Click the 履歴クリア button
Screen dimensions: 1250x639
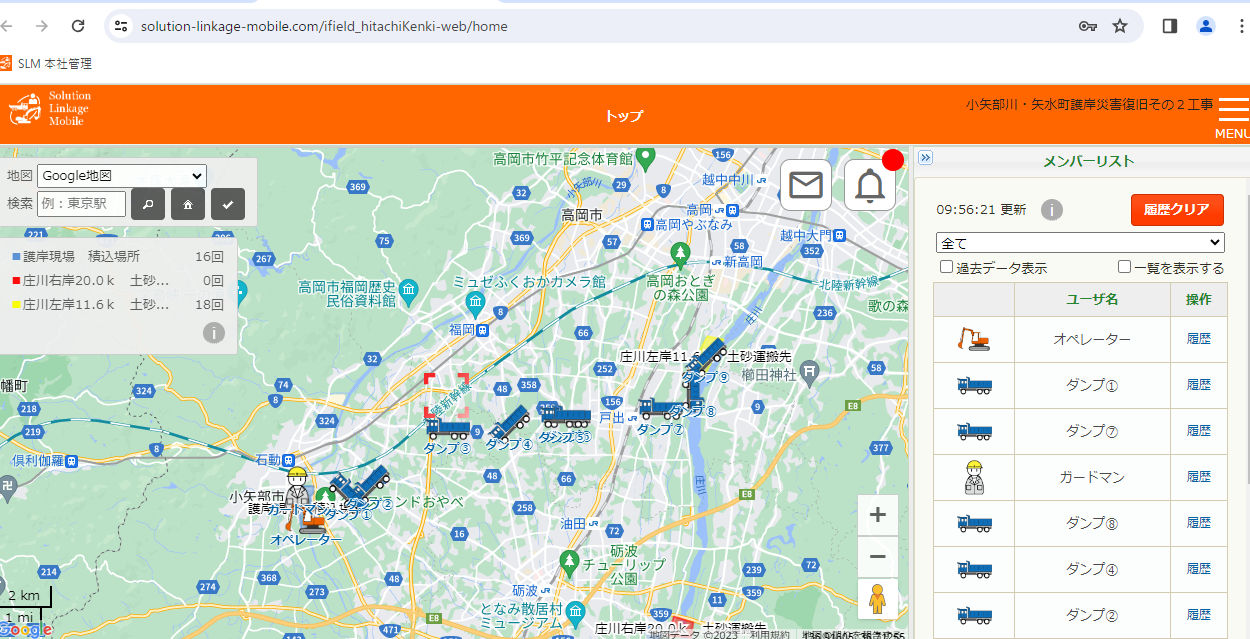[1177, 210]
